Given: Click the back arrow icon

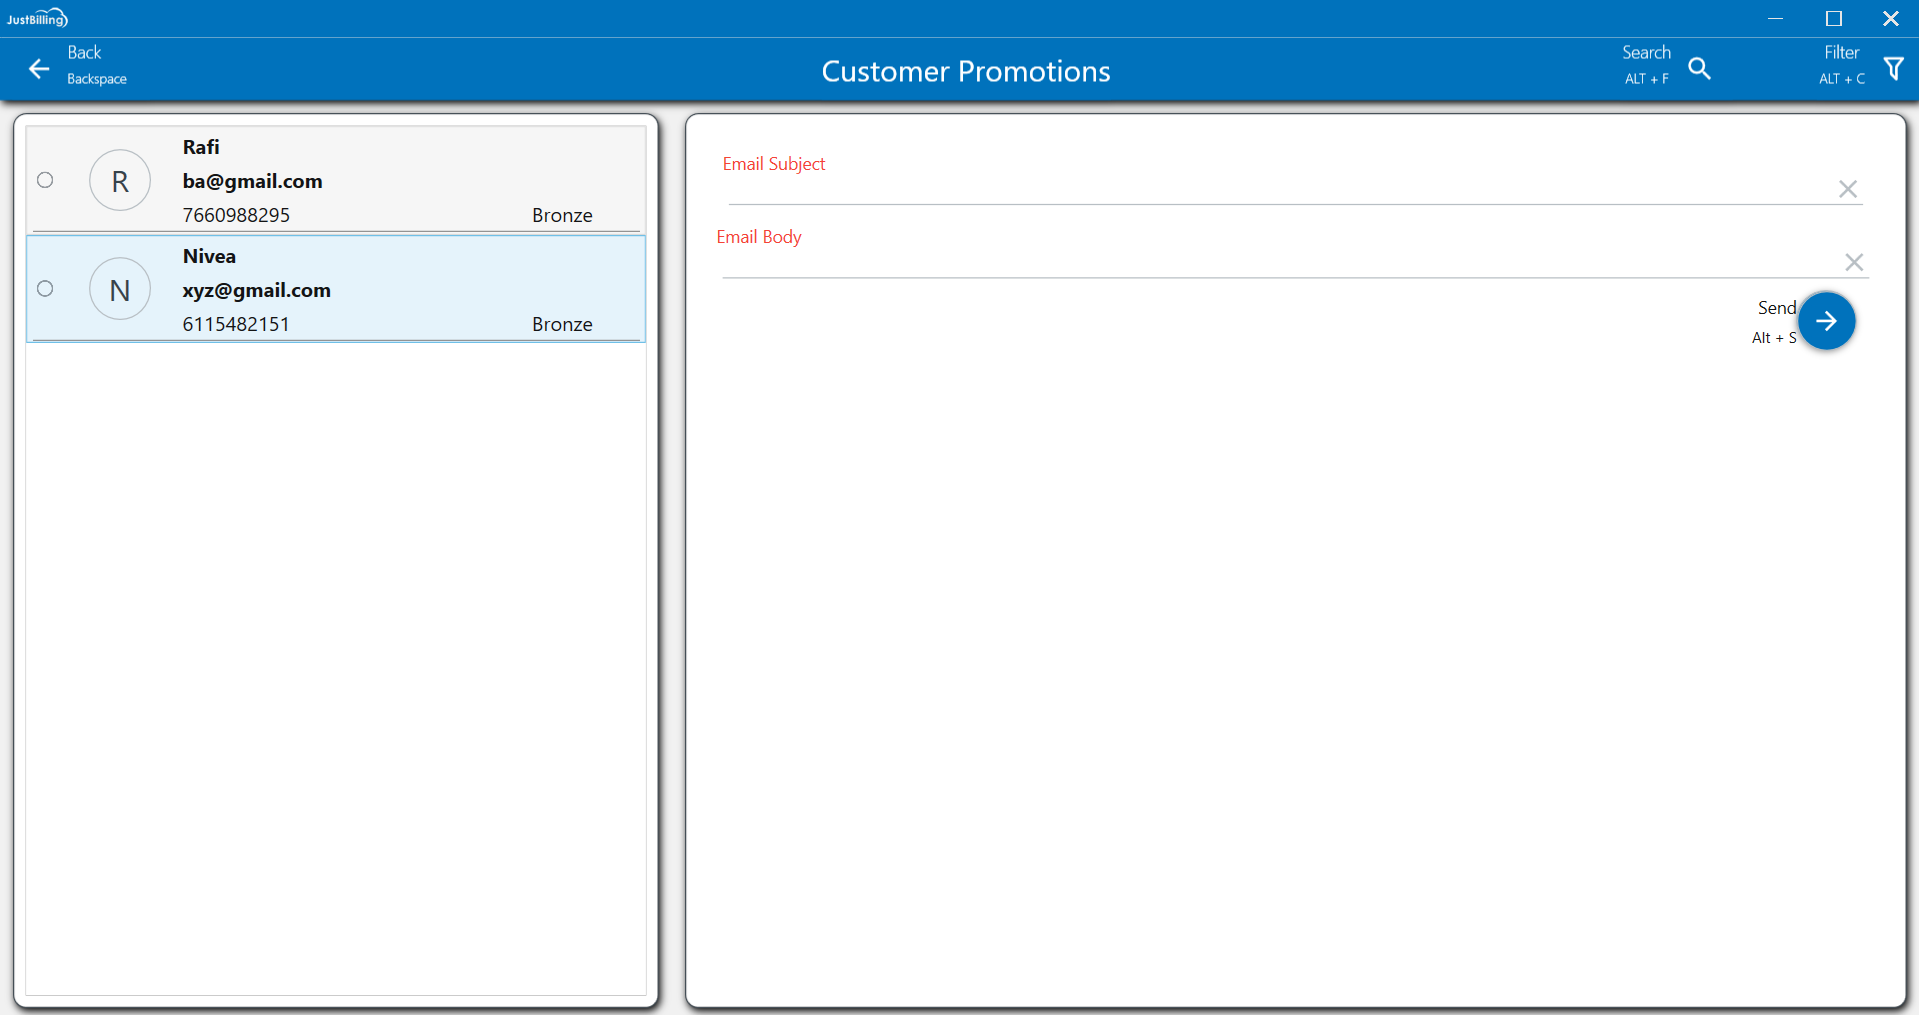Looking at the screenshot, I should pyautogui.click(x=39, y=69).
